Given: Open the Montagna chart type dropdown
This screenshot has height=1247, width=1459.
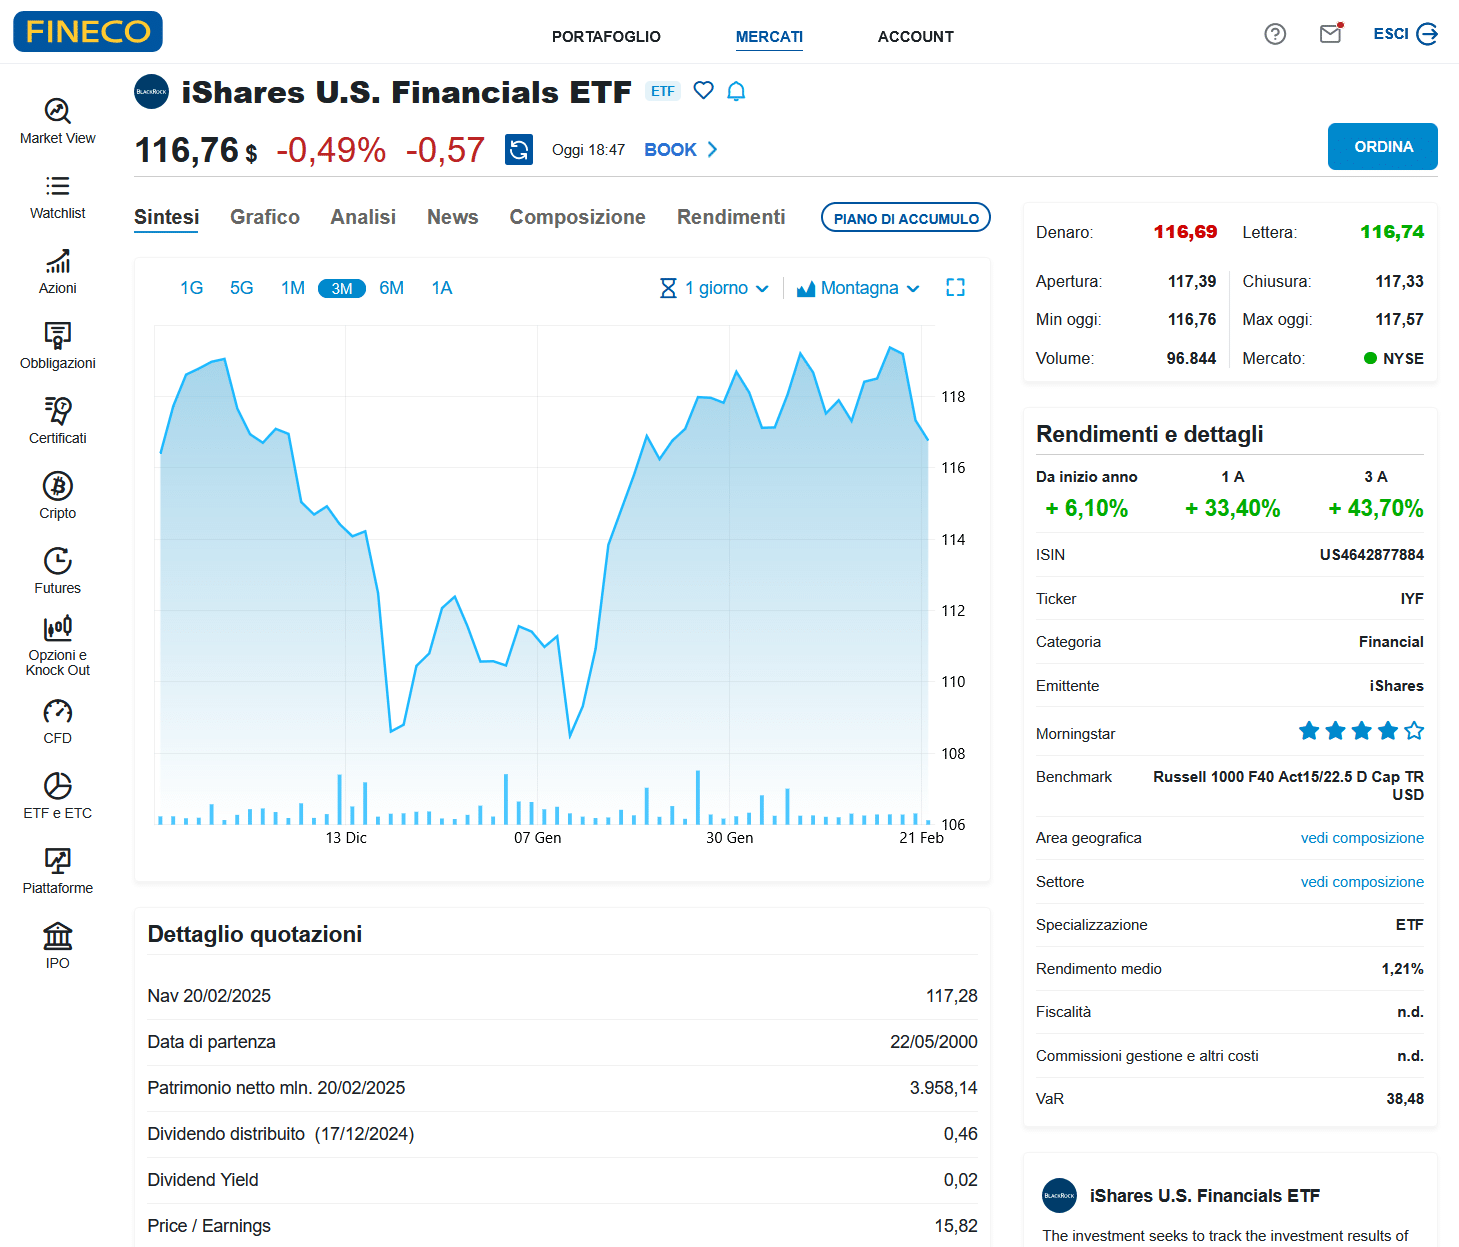Looking at the screenshot, I should [x=858, y=288].
